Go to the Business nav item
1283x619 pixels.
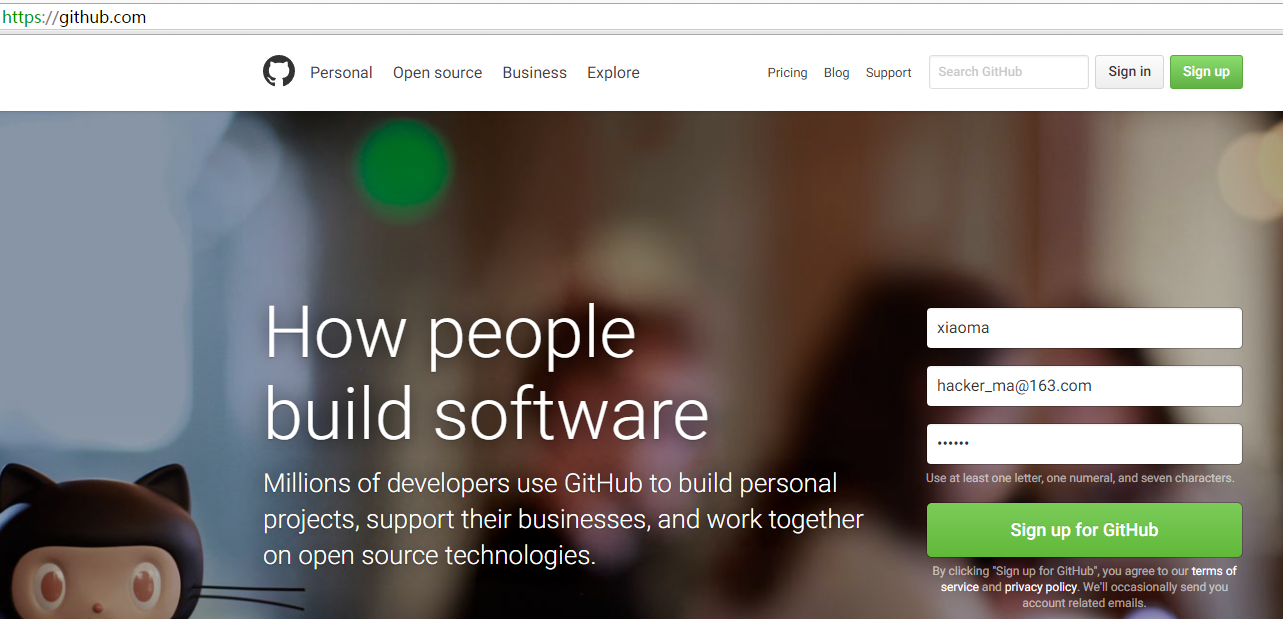tap(534, 73)
